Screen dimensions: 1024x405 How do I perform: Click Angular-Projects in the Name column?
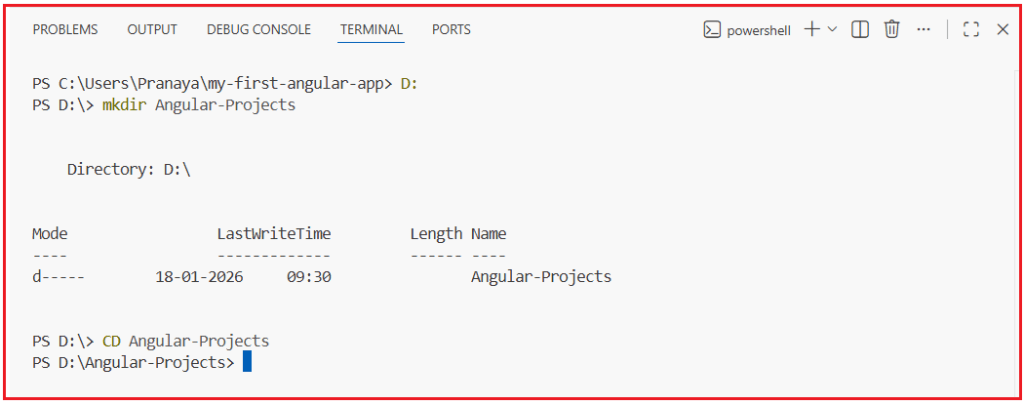tap(541, 276)
